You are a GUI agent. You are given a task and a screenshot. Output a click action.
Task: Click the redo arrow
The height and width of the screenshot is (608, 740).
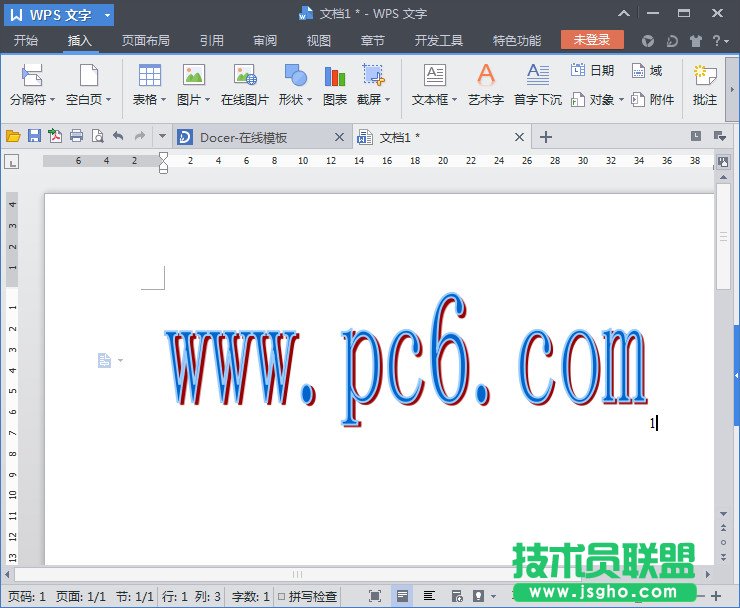140,136
